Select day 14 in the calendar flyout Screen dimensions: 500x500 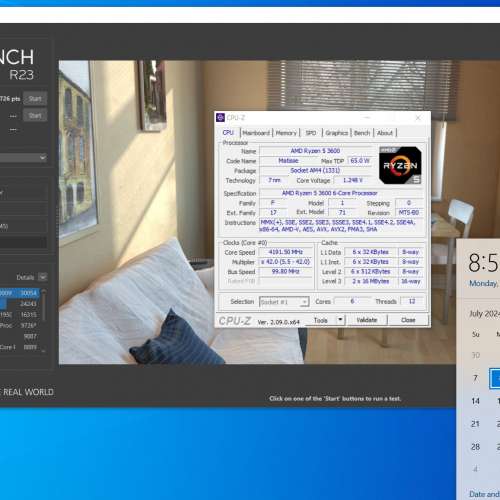coord(476,401)
